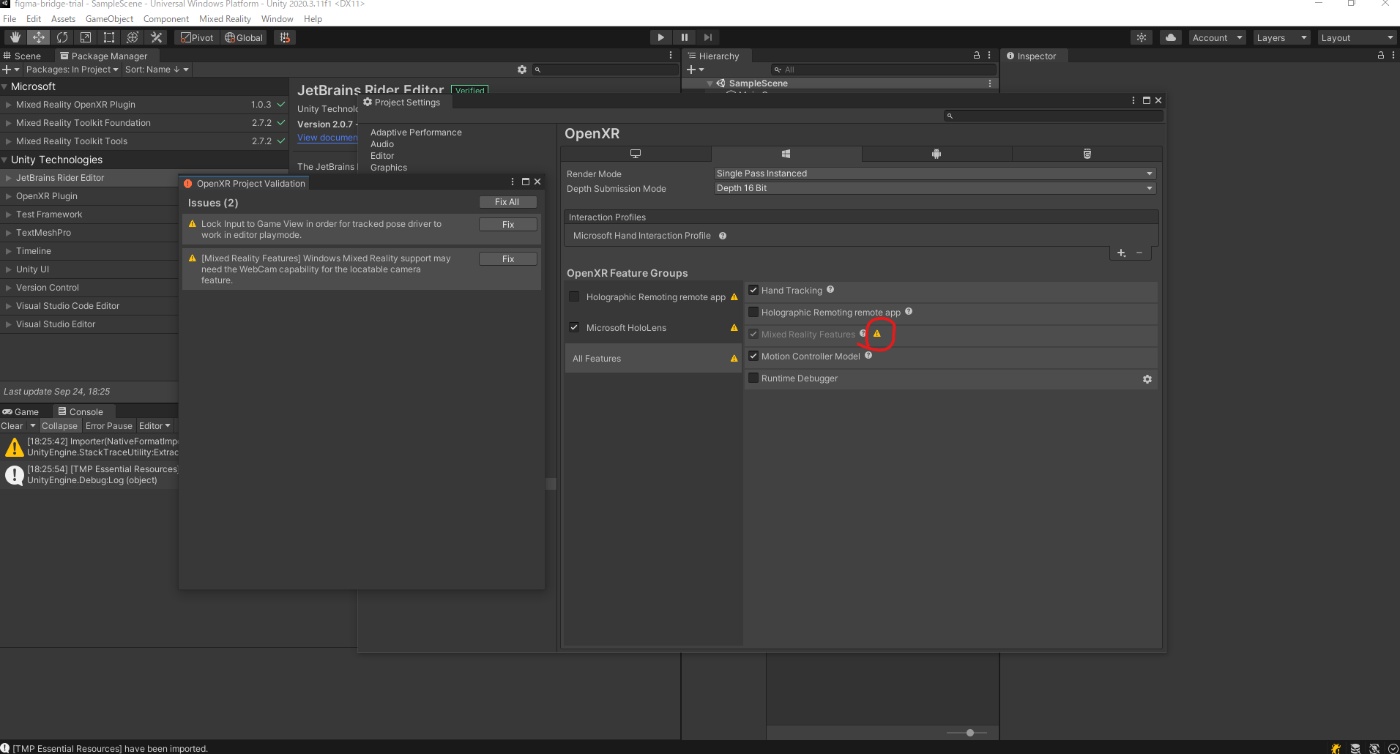Open the Console Clear dropdown arrow
This screenshot has height=754, width=1400.
32,426
